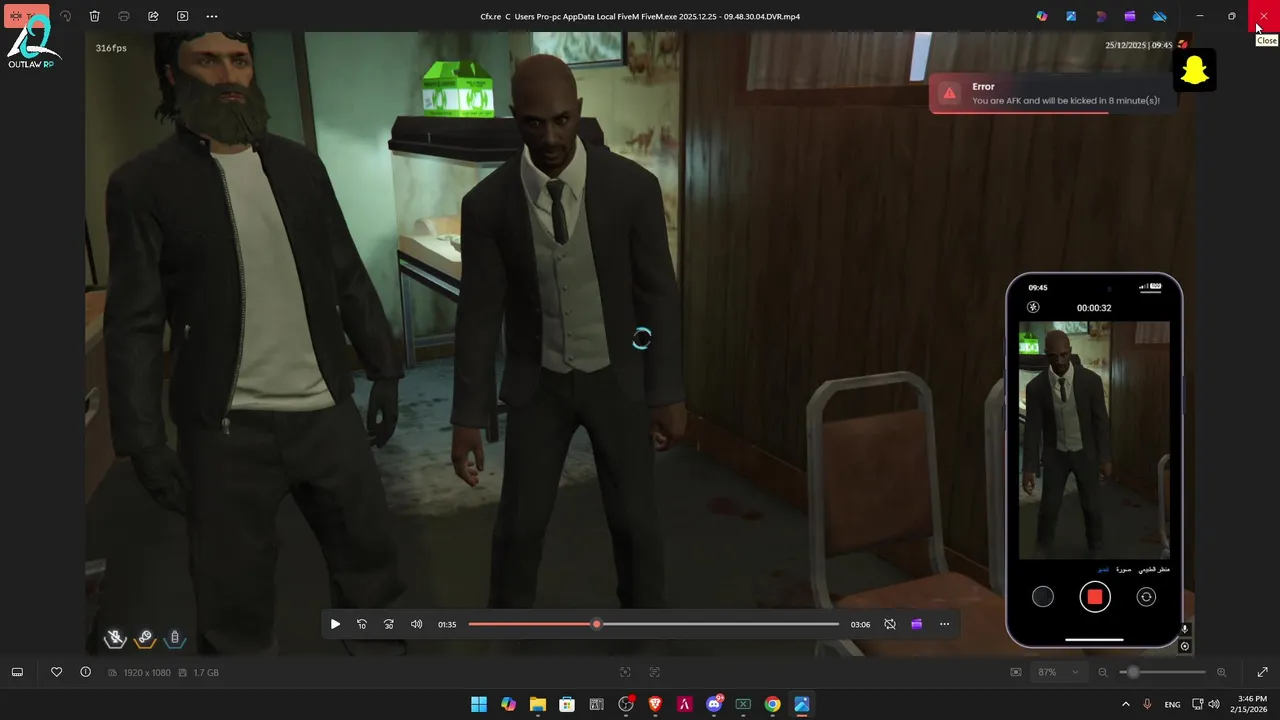Open Discord from the taskbar
The height and width of the screenshot is (720, 1280).
[714, 704]
